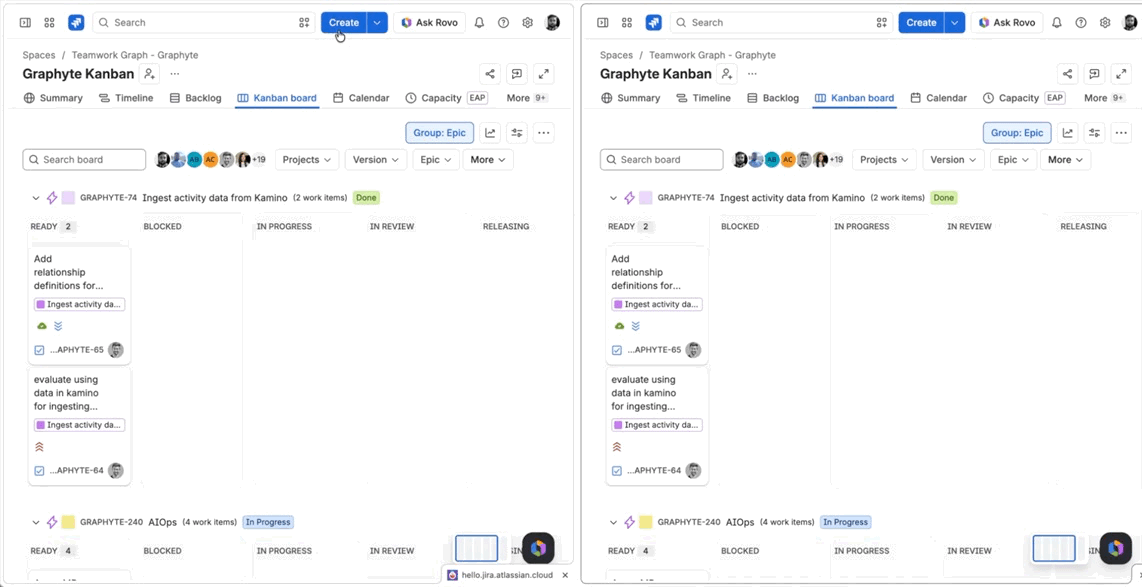The width and height of the screenshot is (1142, 587).
Task: Collapse the GRAPHYTE-240 AIOps group in left window
Action: point(35,522)
